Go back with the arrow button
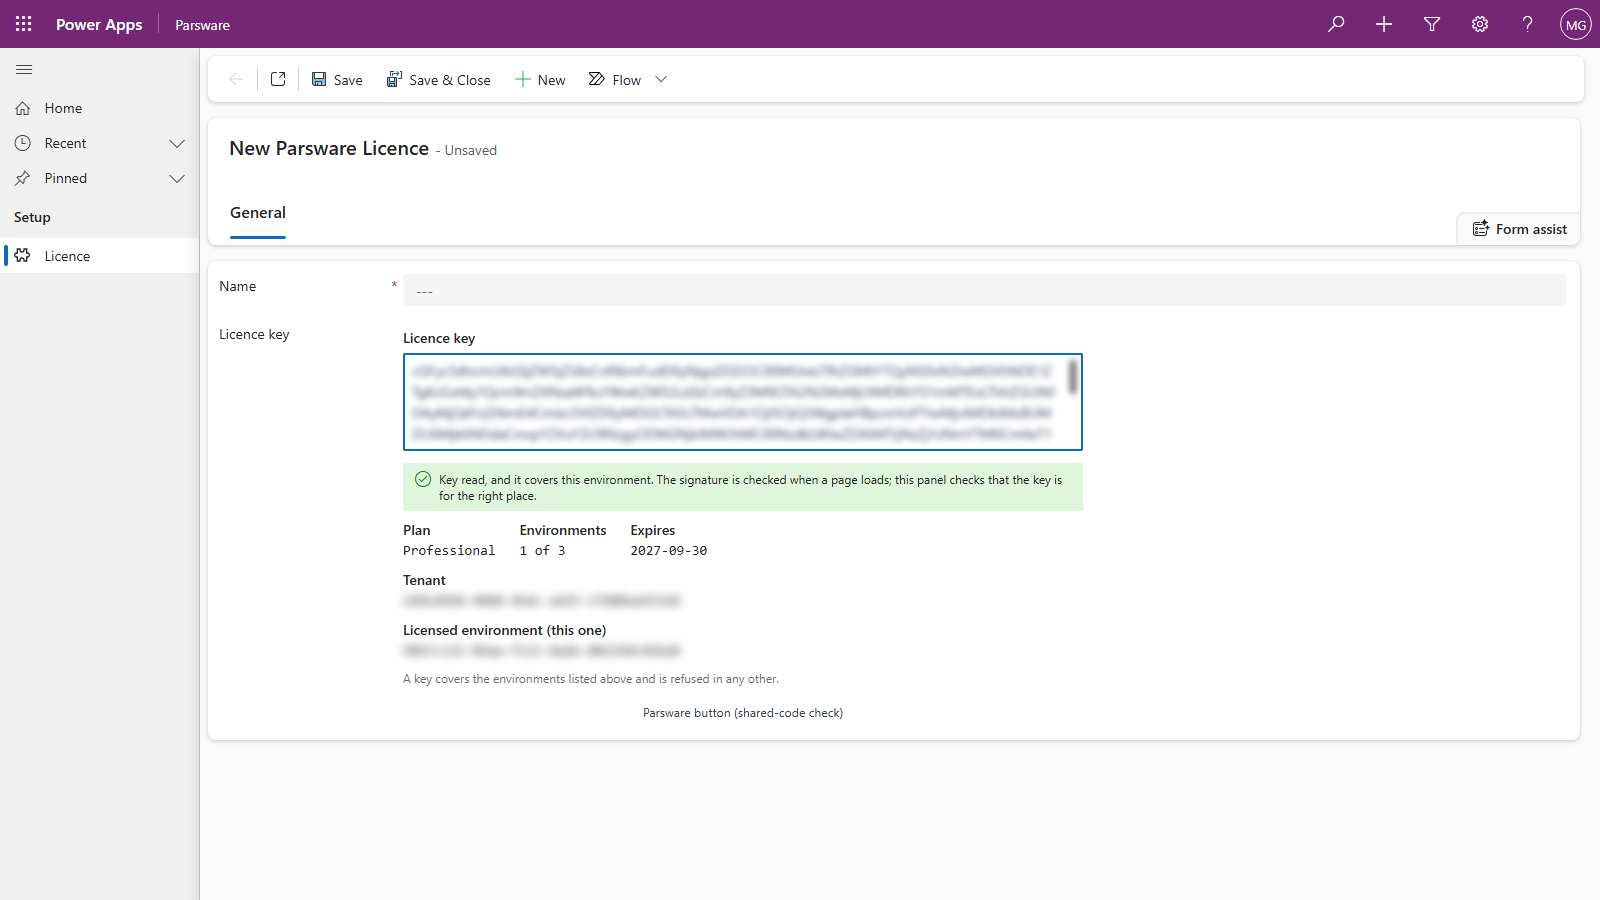 [236, 79]
